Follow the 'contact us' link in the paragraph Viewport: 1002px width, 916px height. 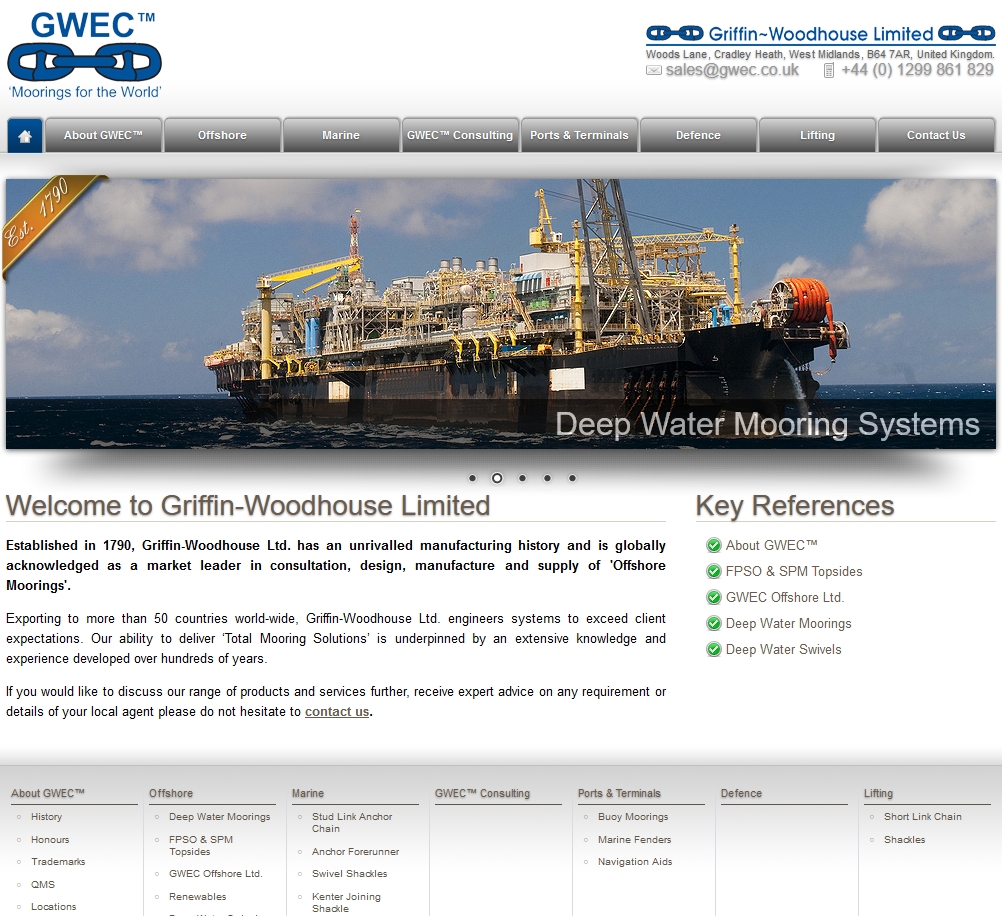[337, 712]
